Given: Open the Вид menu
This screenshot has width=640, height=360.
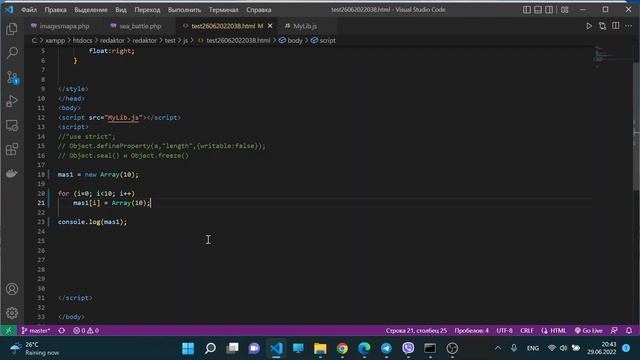Looking at the screenshot, I should tap(121, 9).
